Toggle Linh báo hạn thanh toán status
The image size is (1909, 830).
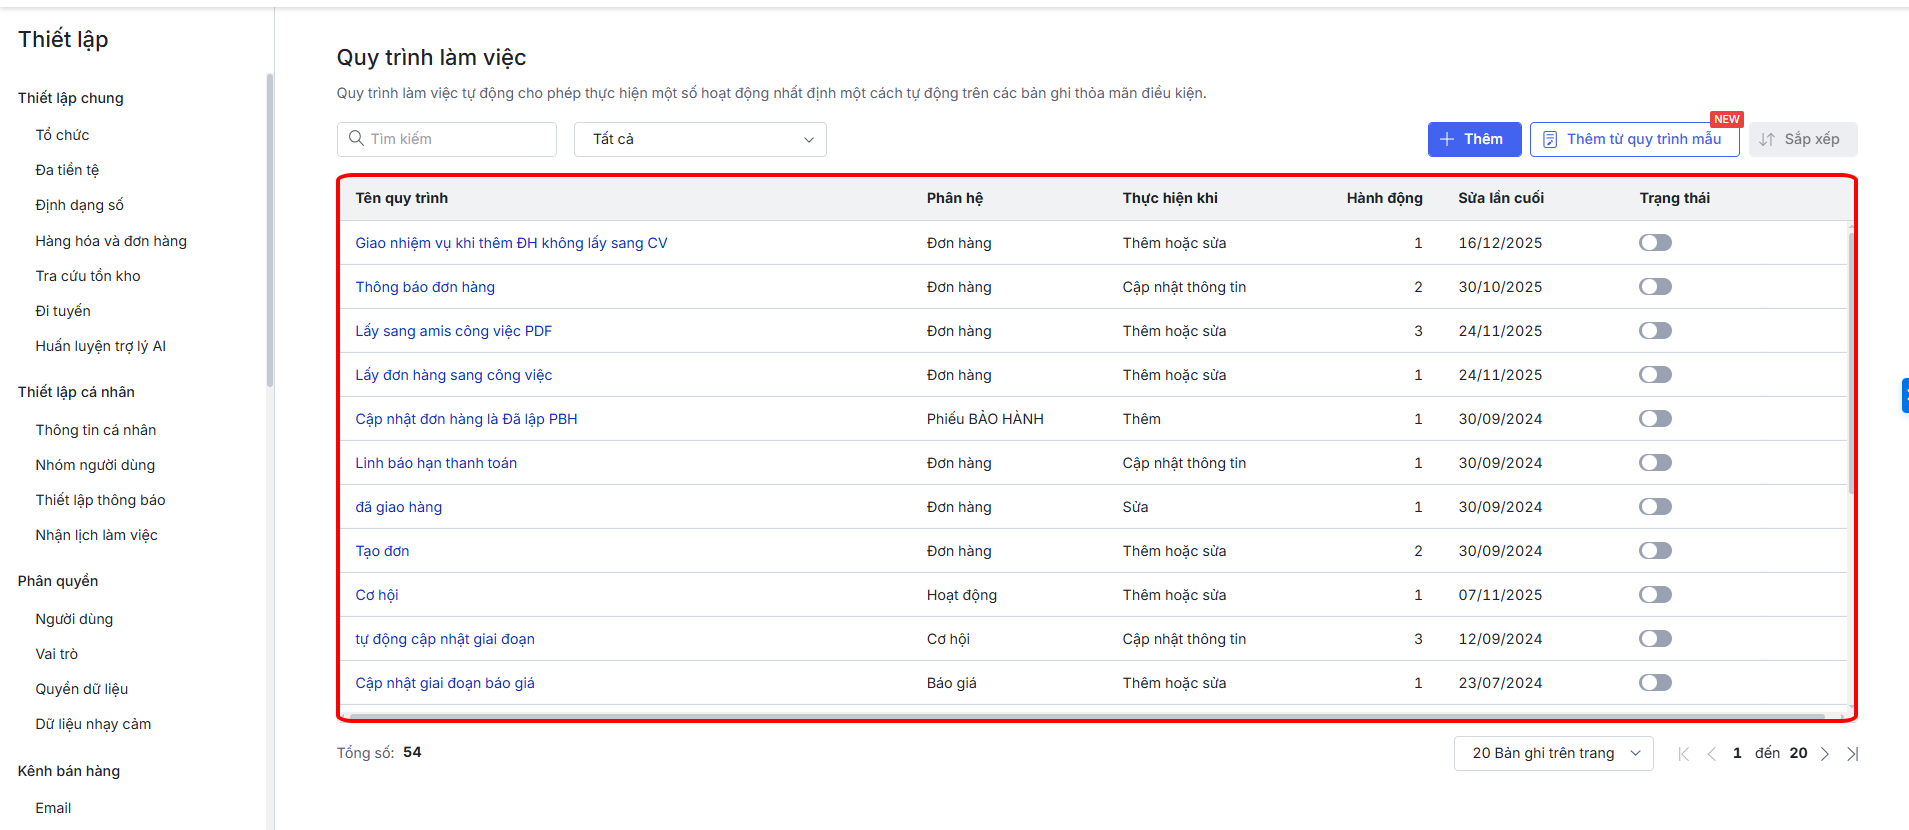click(x=1655, y=463)
